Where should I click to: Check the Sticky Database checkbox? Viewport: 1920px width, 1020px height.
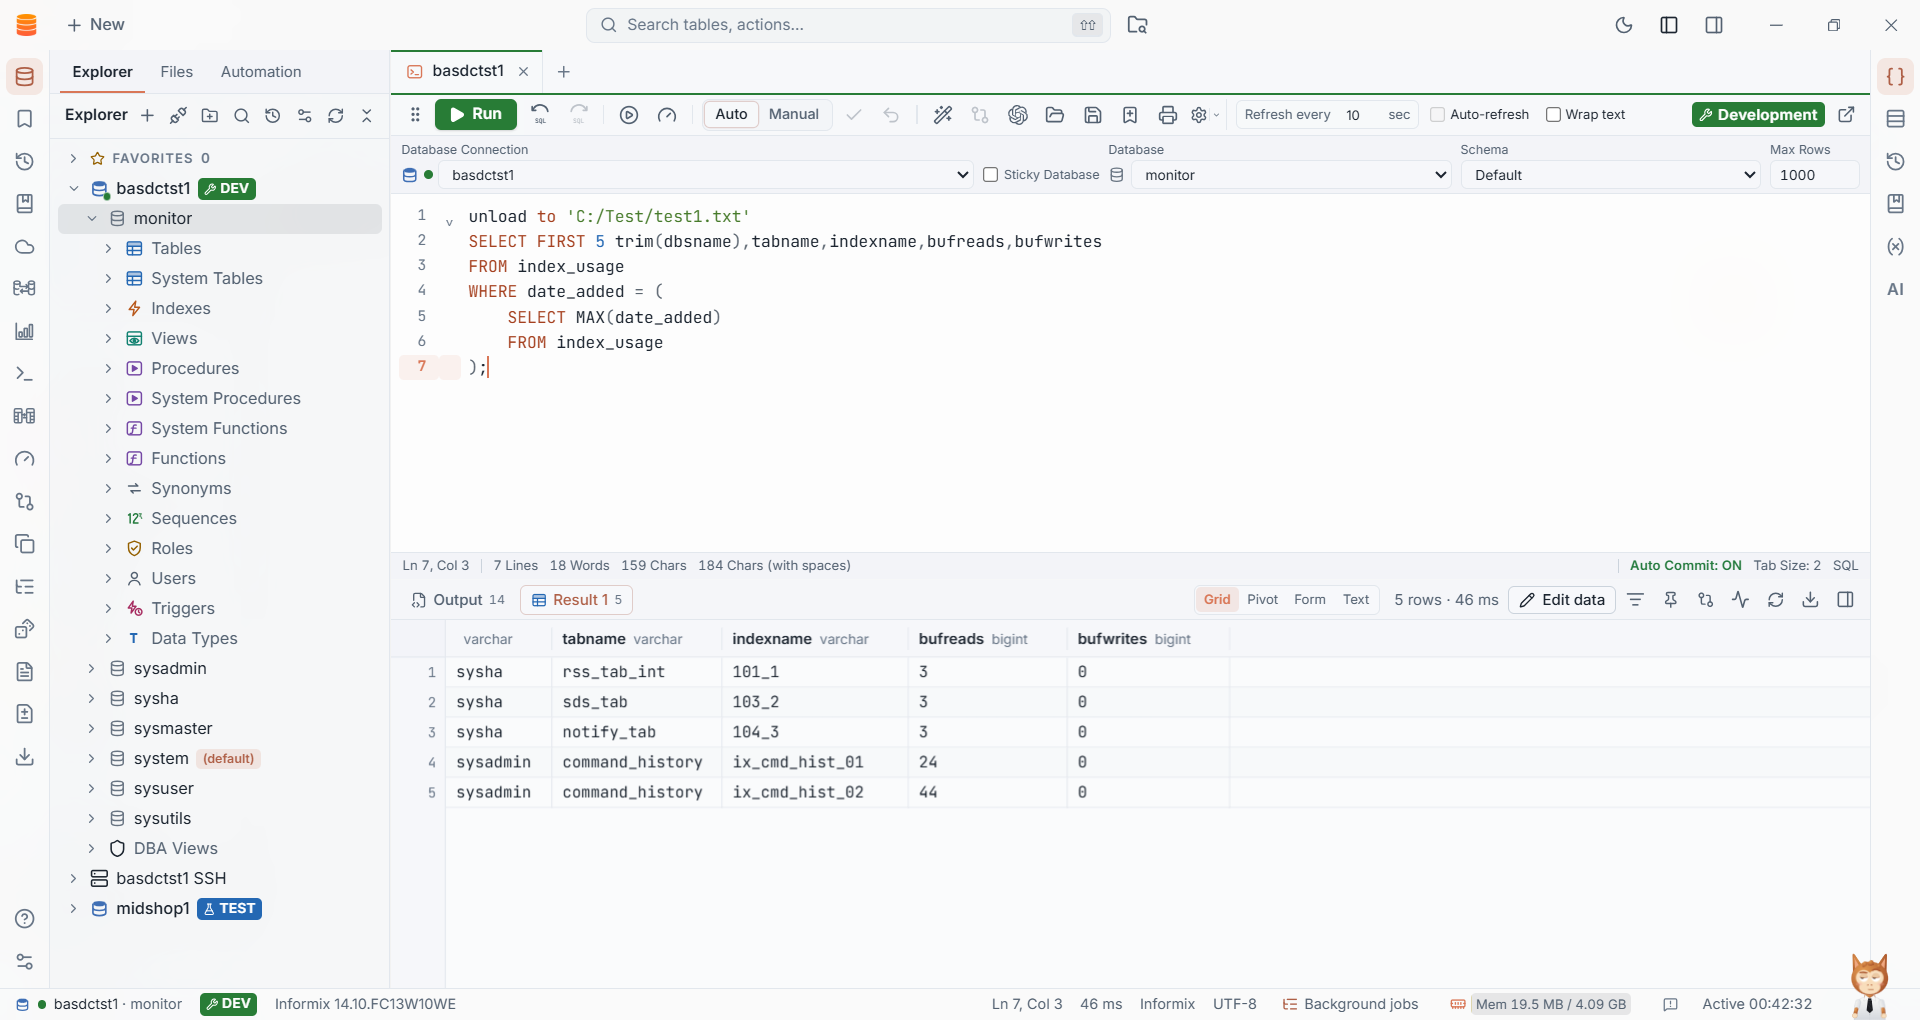[x=990, y=175]
